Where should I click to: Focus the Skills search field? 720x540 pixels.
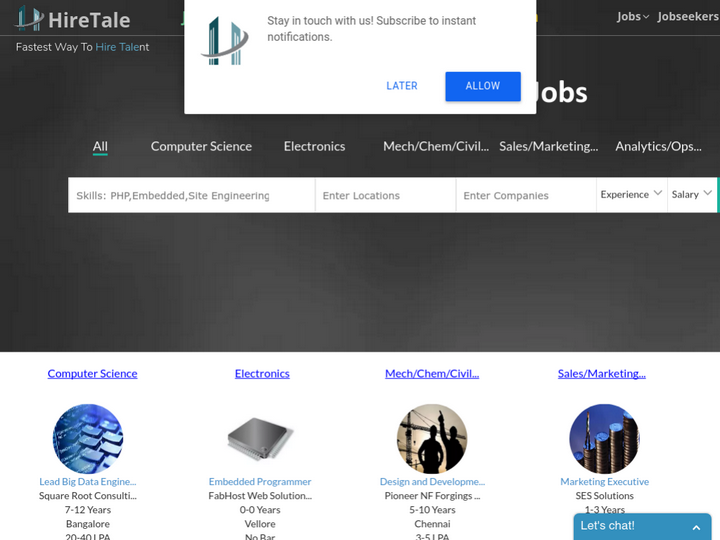(x=191, y=196)
